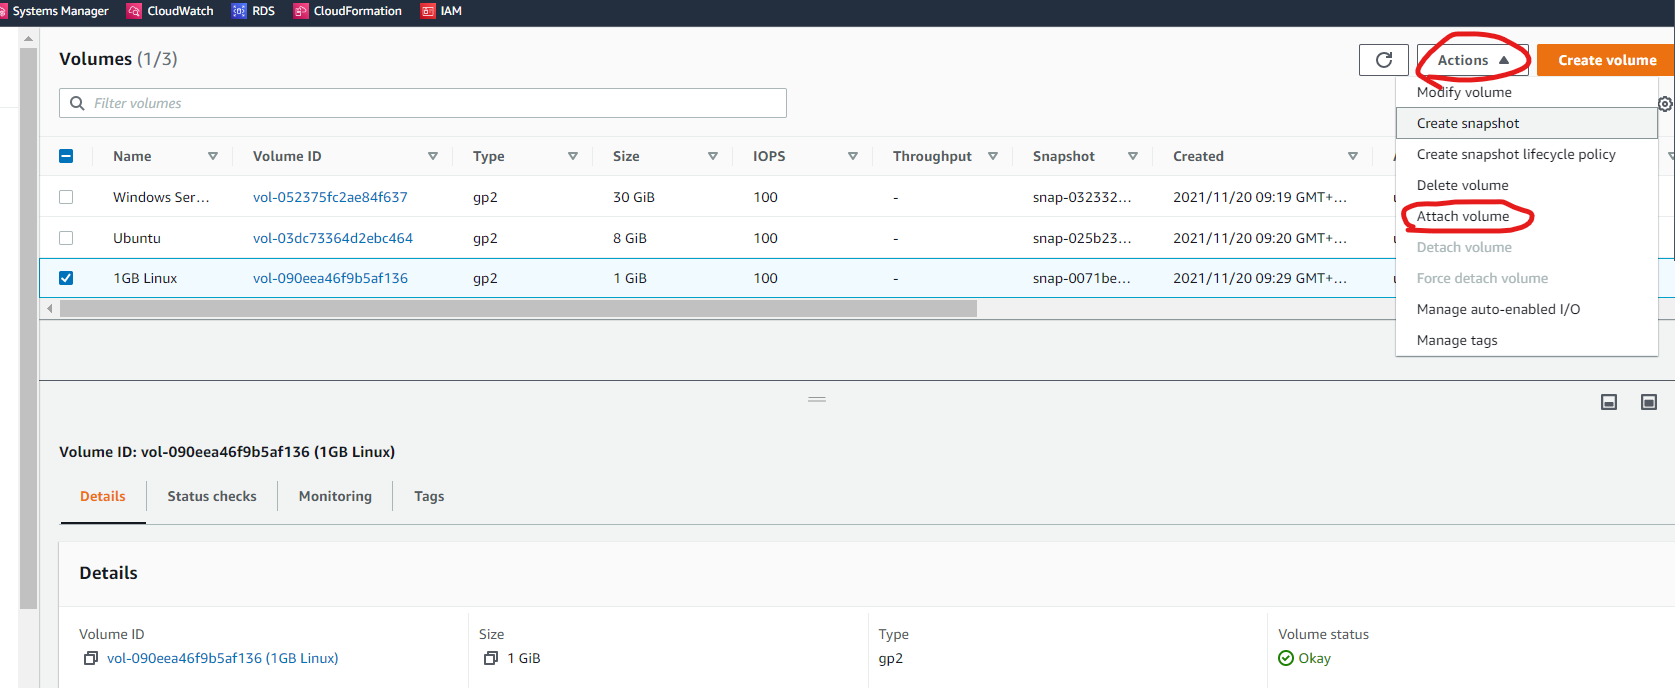This screenshot has height=688, width=1675.
Task: Open volume vol-03dc73364d2ebc464 link
Action: [333, 238]
